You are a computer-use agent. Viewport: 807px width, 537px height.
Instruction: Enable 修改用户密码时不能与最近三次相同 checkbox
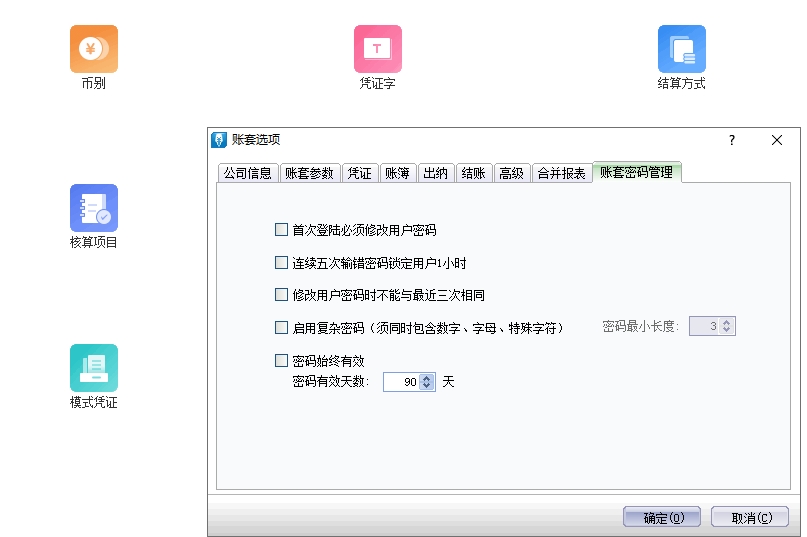[x=281, y=295]
